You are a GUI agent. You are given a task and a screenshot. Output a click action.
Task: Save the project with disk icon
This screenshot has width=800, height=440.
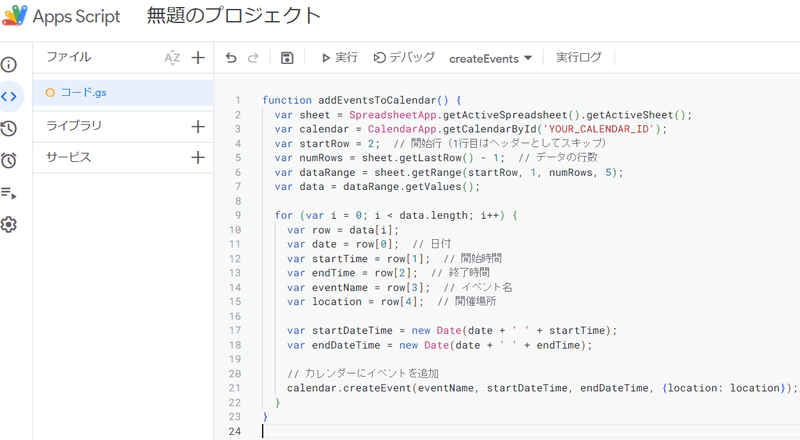click(287, 58)
